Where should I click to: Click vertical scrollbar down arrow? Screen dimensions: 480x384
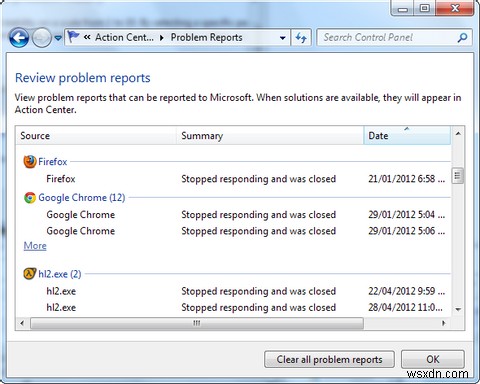pos(458,310)
